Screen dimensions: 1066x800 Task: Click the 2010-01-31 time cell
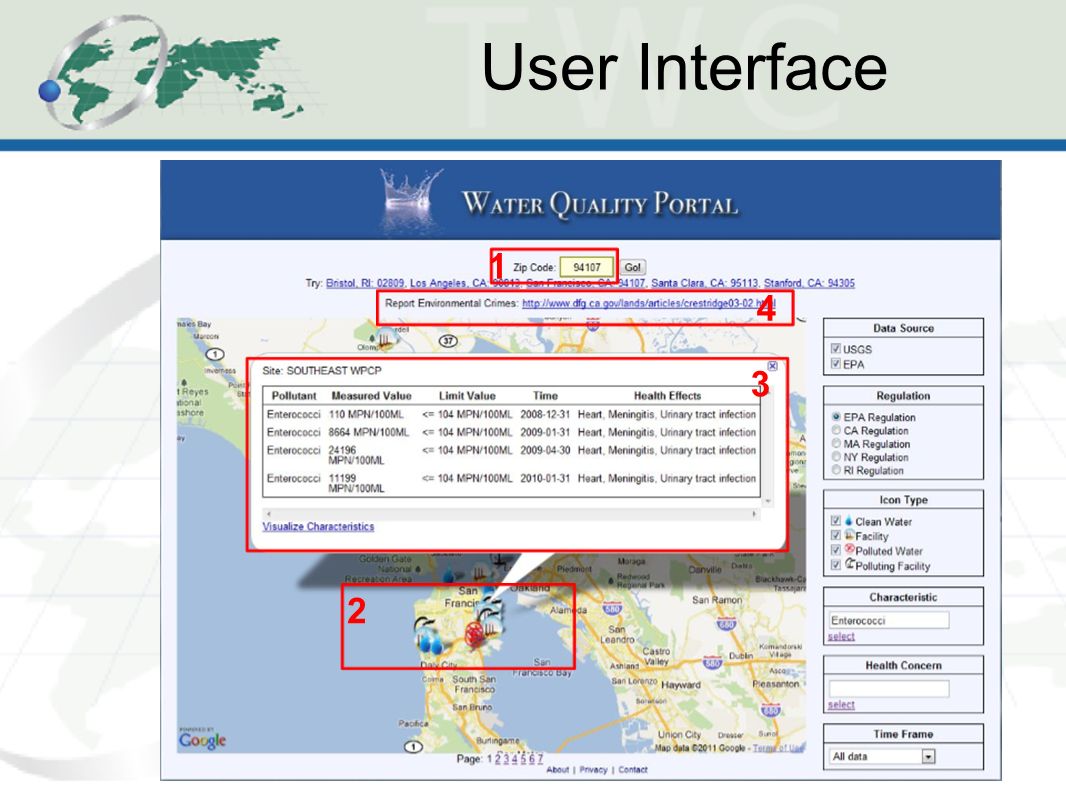545,479
